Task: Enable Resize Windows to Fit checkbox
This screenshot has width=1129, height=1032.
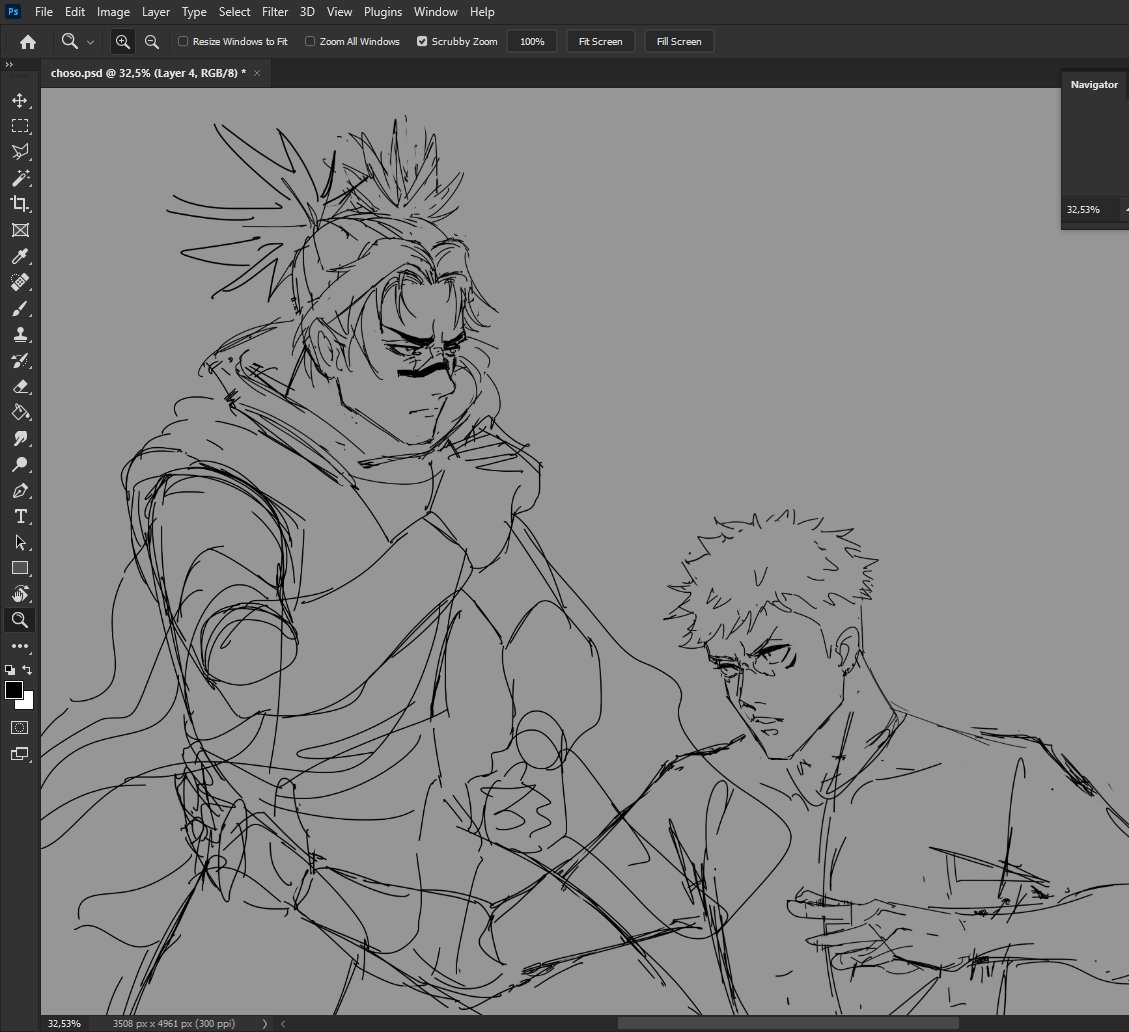Action: tap(183, 41)
